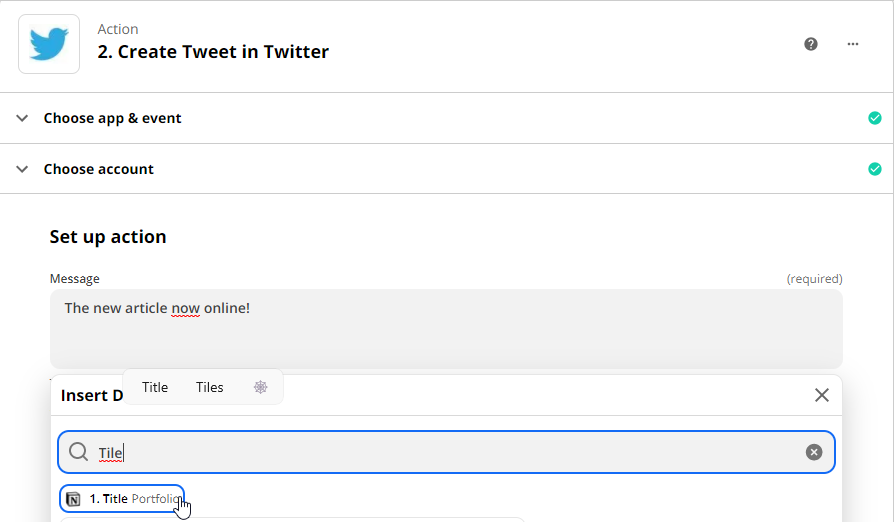Expand the Choose app & event chevron
The width and height of the screenshot is (894, 522).
(x=22, y=118)
